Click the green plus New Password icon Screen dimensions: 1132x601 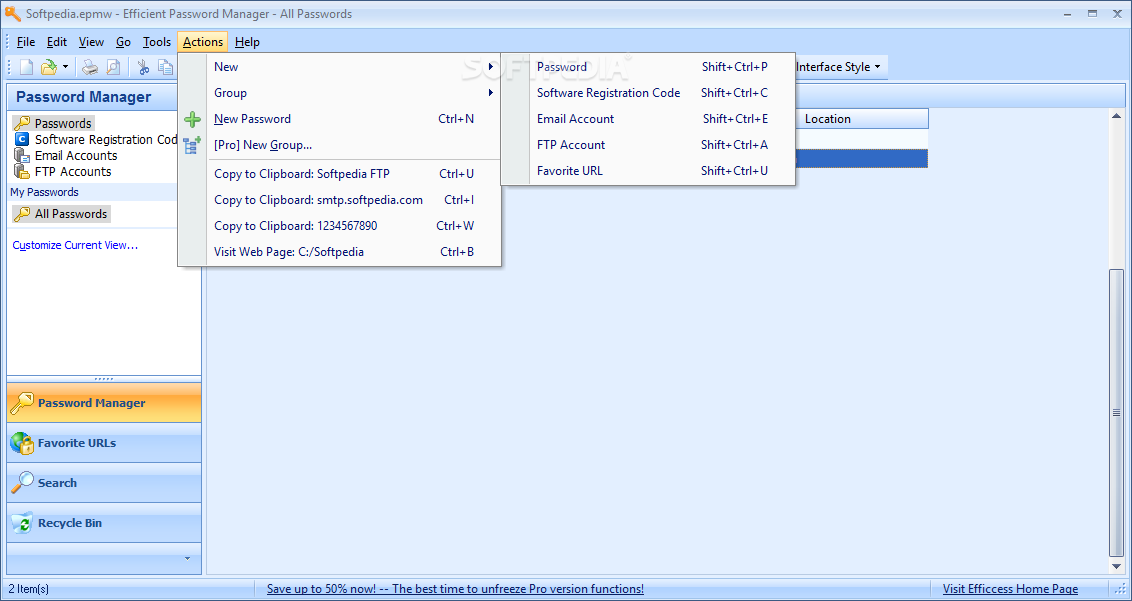pyautogui.click(x=192, y=119)
